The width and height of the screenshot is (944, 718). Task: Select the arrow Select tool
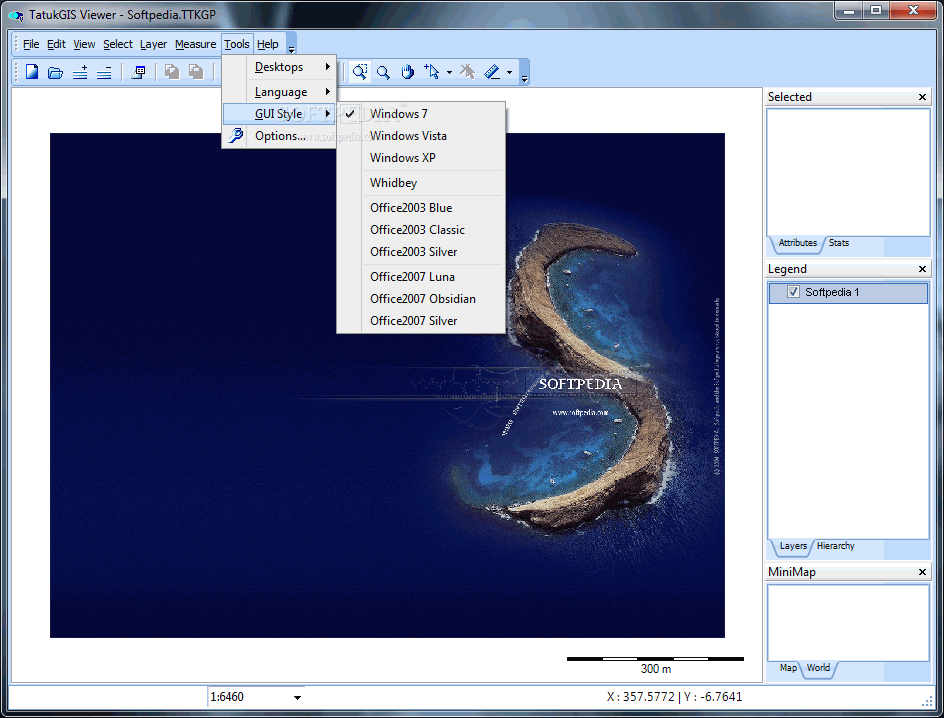click(432, 72)
